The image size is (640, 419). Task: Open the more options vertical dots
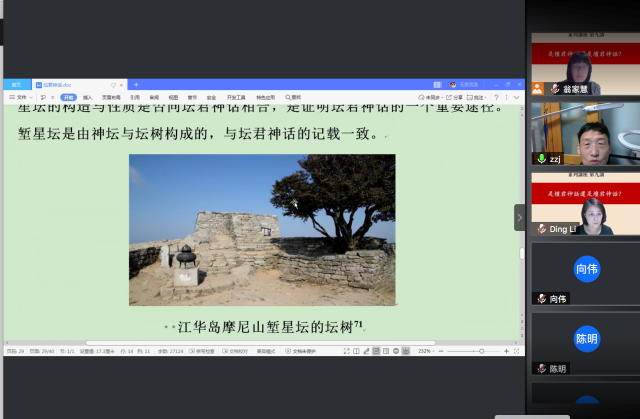point(507,98)
